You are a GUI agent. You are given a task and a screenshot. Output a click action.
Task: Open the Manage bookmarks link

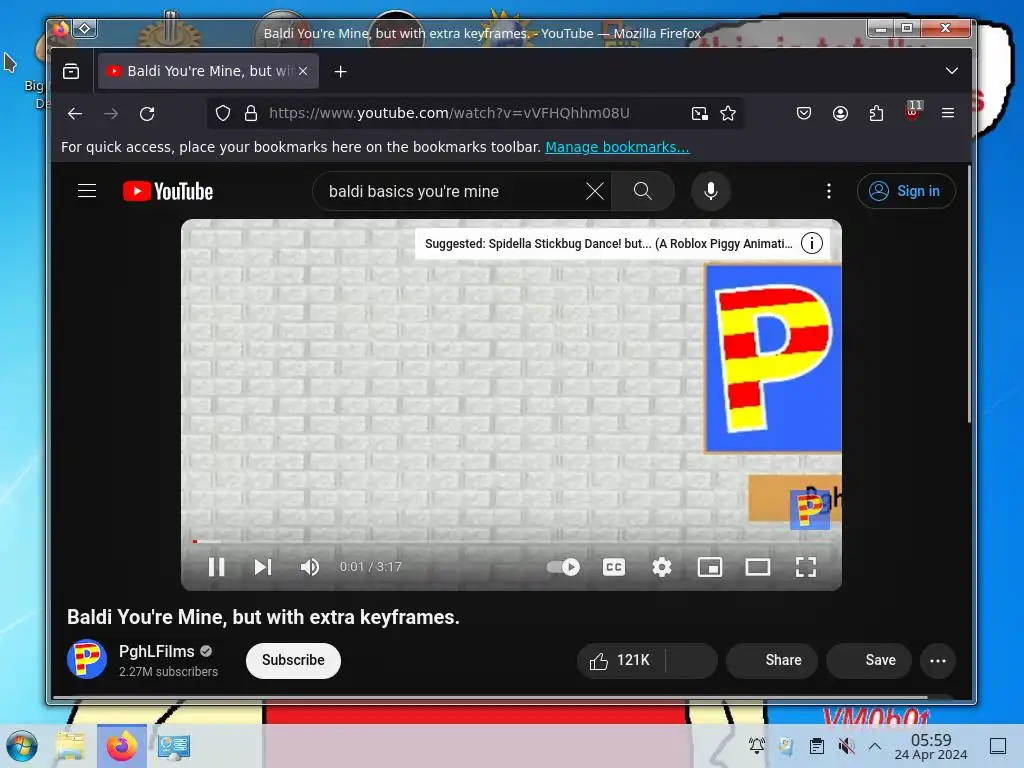[617, 148]
